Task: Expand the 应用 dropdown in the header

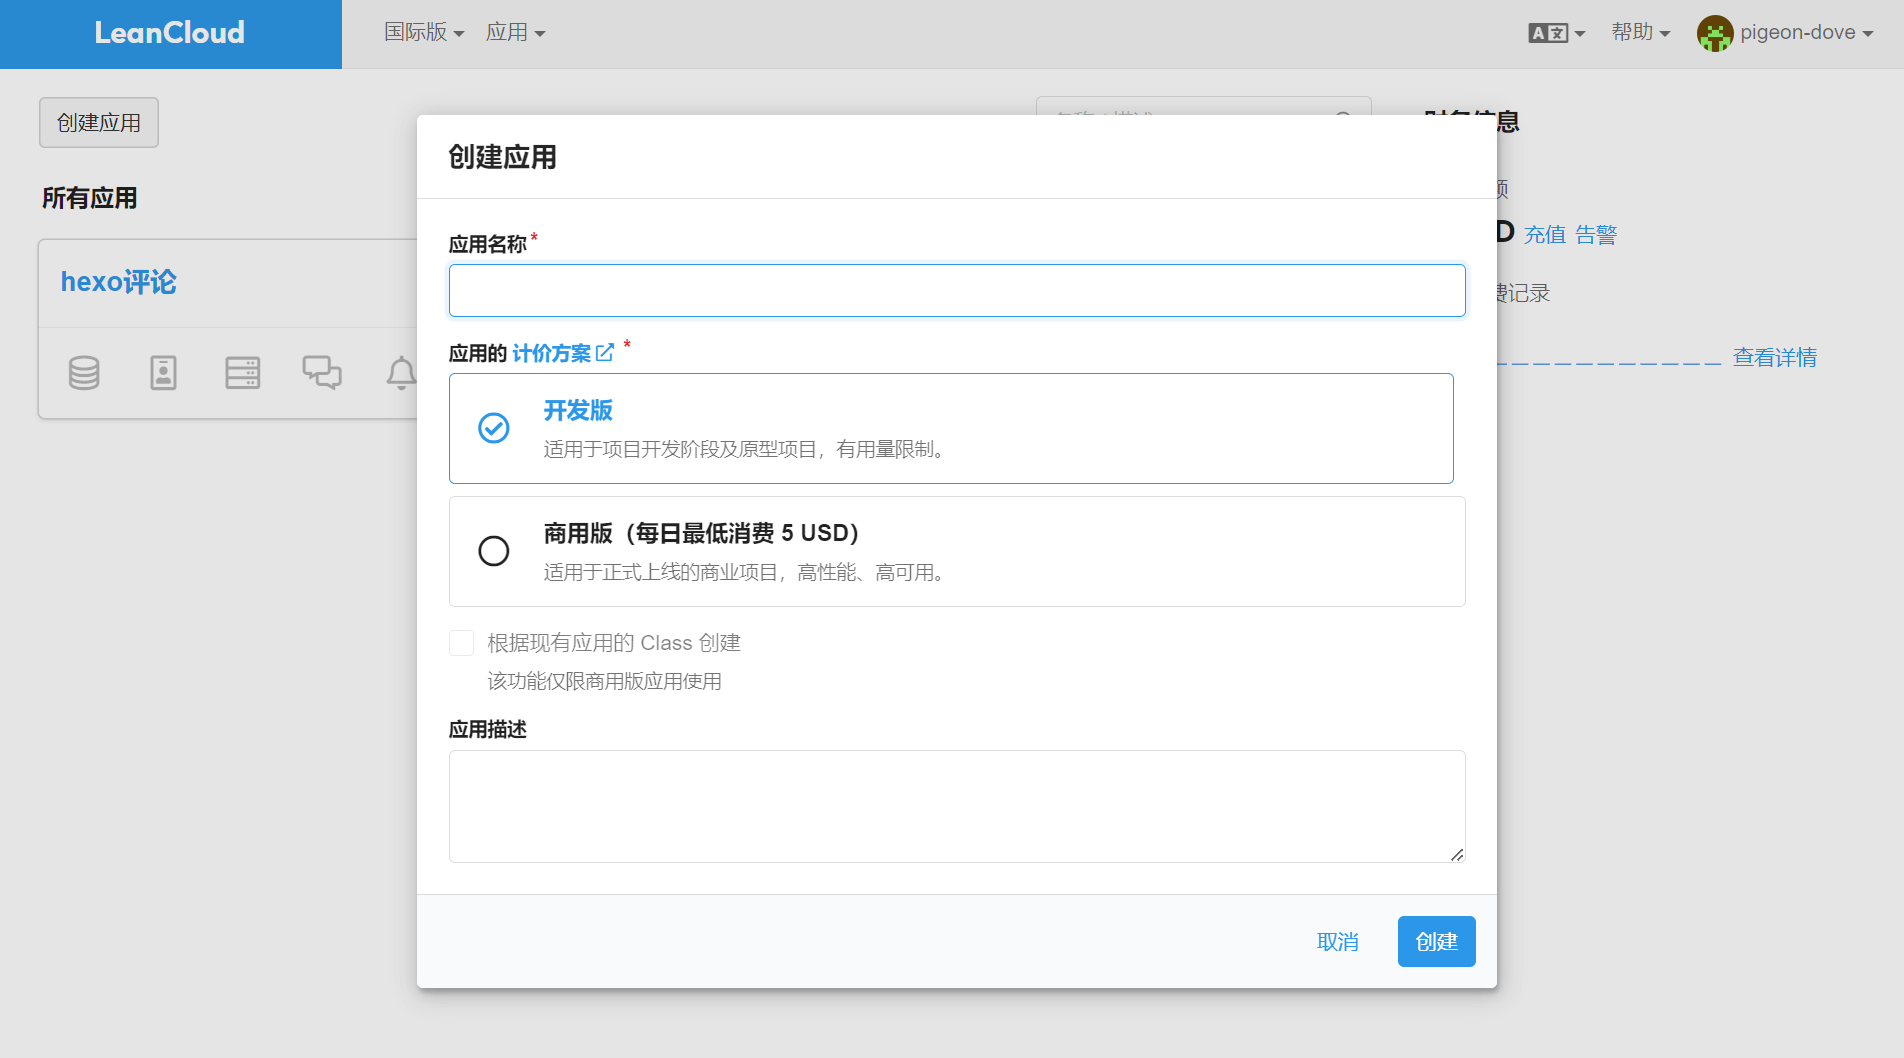Action: coord(515,33)
